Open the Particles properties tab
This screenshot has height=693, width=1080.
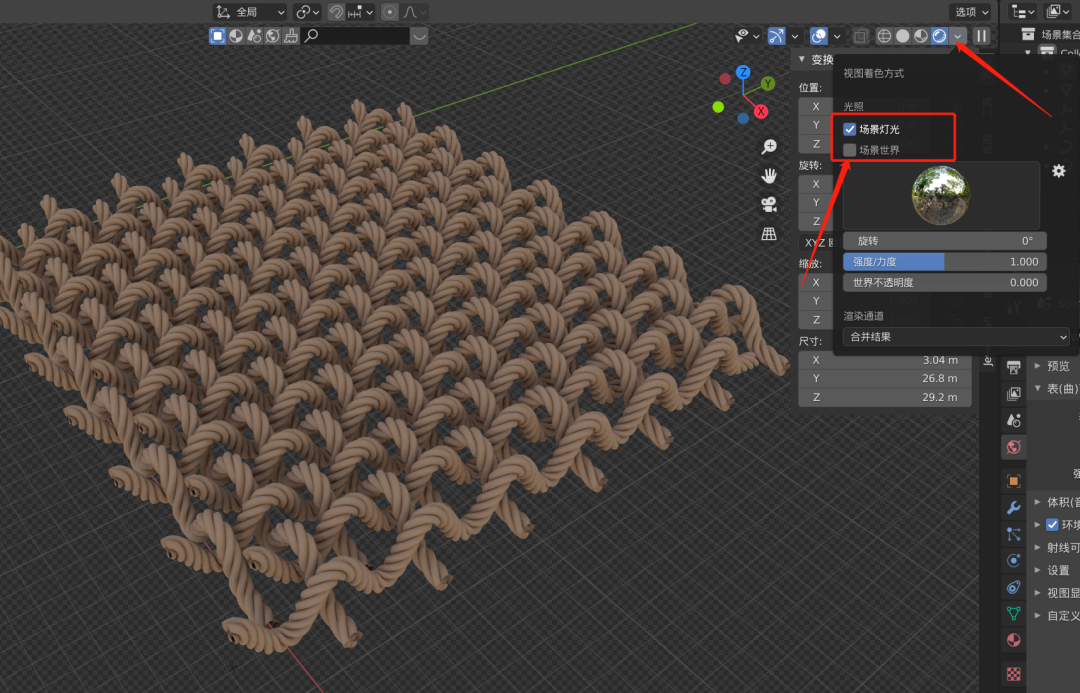pyautogui.click(x=1013, y=534)
